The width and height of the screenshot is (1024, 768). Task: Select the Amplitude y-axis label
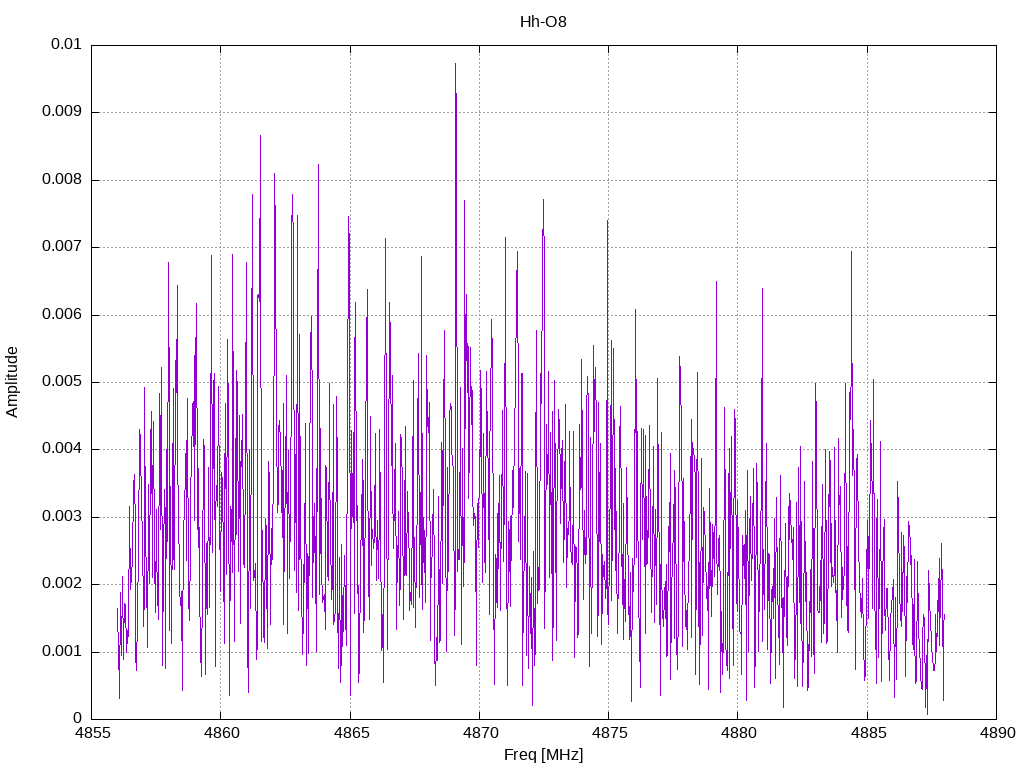(12, 382)
